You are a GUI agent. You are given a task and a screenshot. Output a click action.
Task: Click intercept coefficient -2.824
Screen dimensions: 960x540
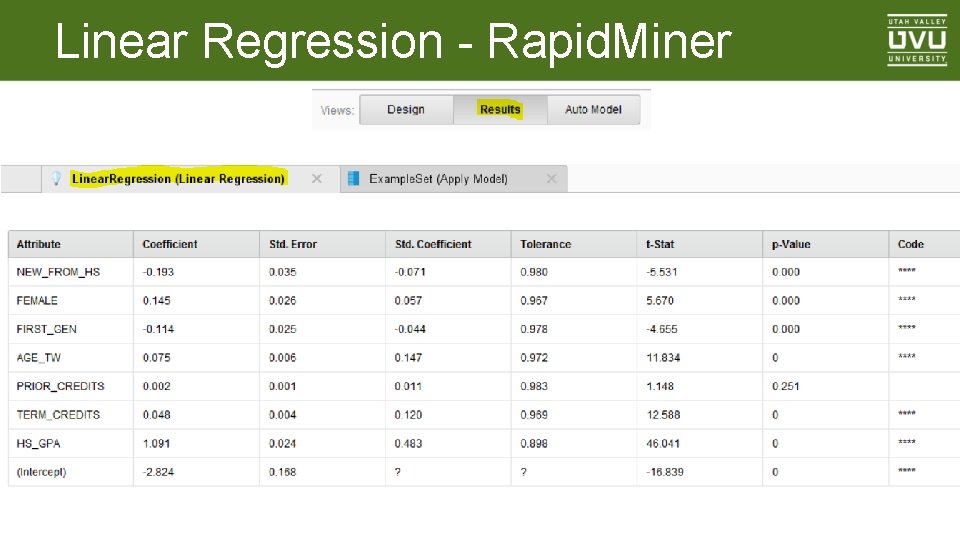point(158,472)
